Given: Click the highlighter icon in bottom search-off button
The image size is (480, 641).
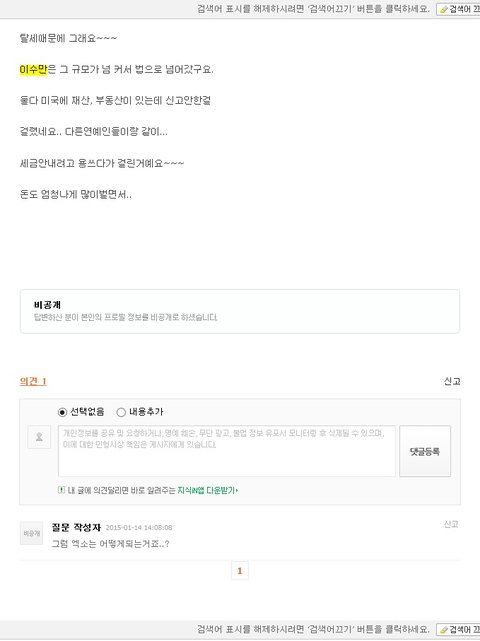Looking at the screenshot, I should (444, 630).
